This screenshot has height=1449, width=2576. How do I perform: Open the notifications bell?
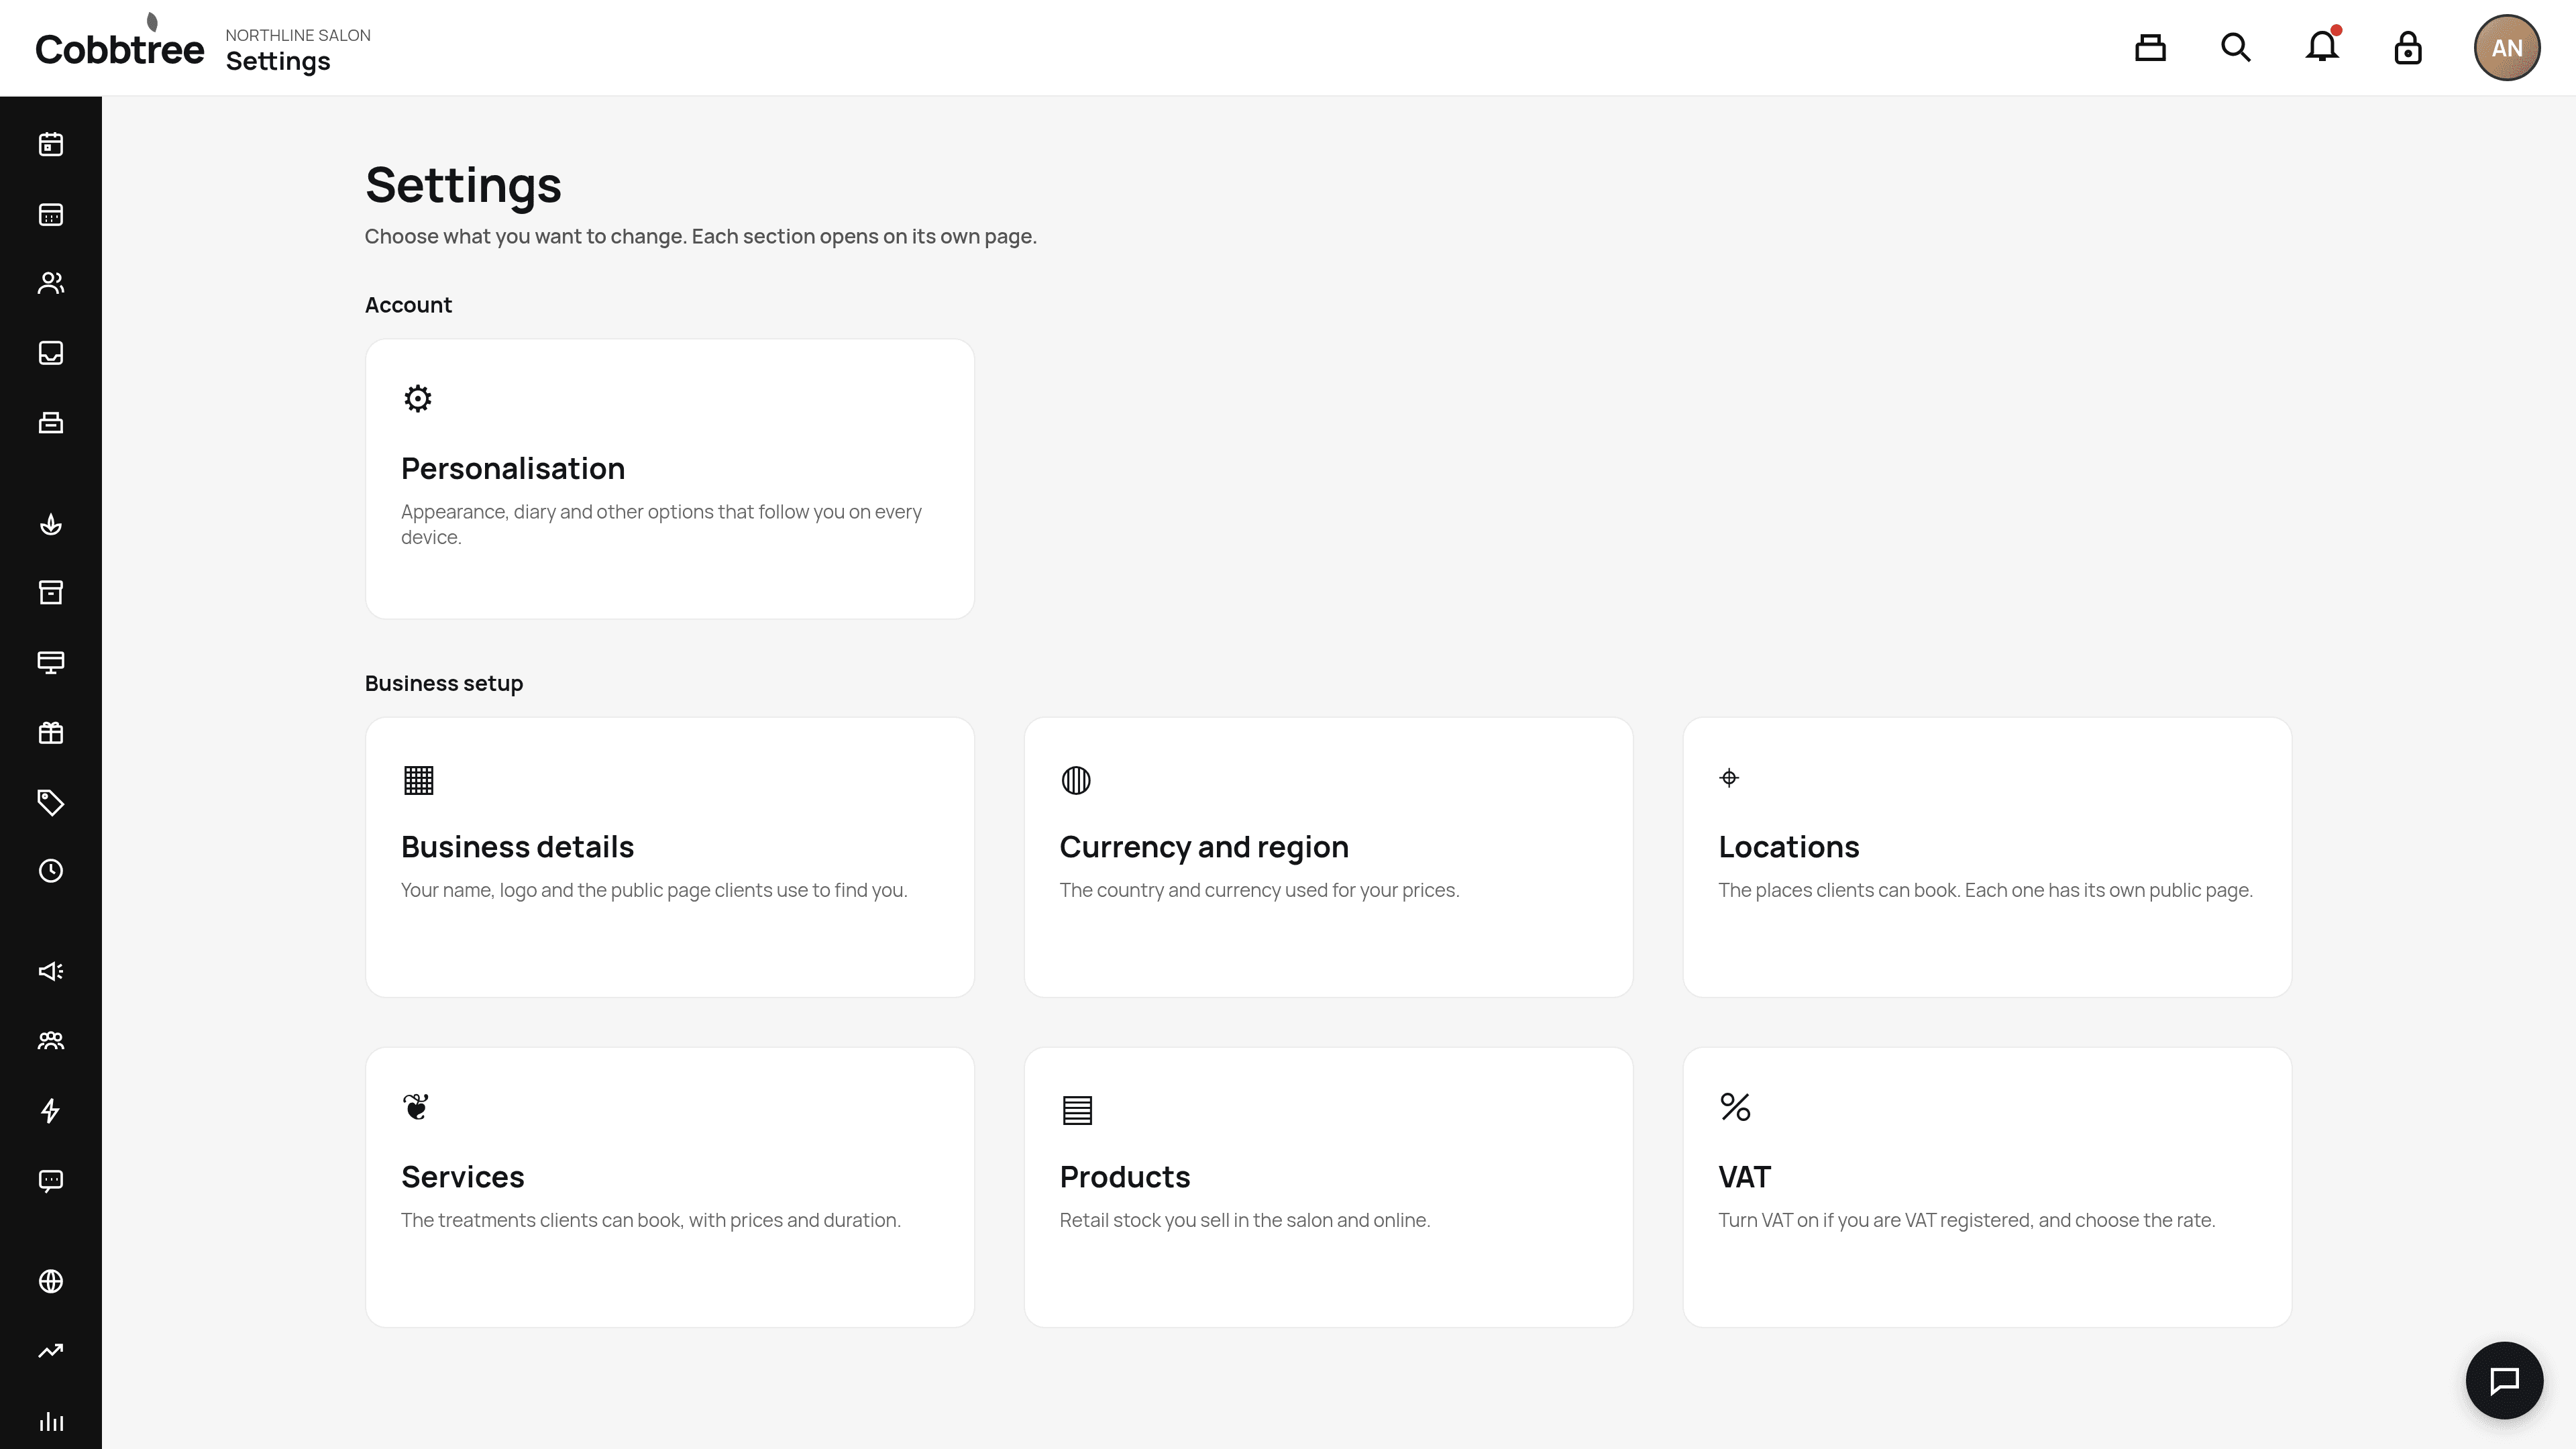click(x=2322, y=47)
